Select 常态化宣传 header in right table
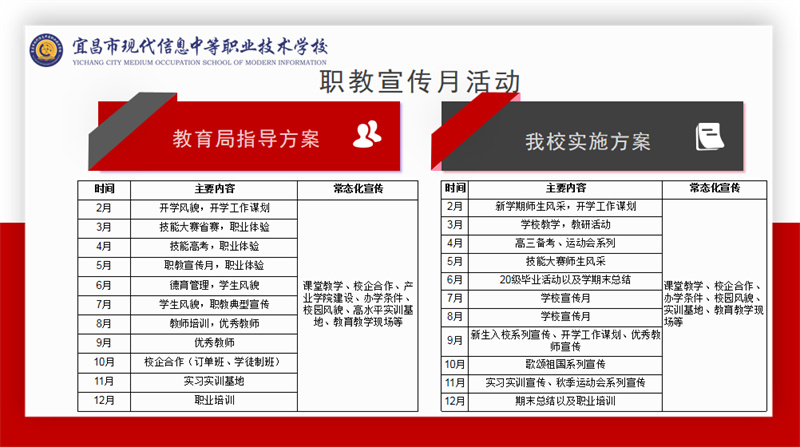This screenshot has height=447, width=800. tap(714, 188)
